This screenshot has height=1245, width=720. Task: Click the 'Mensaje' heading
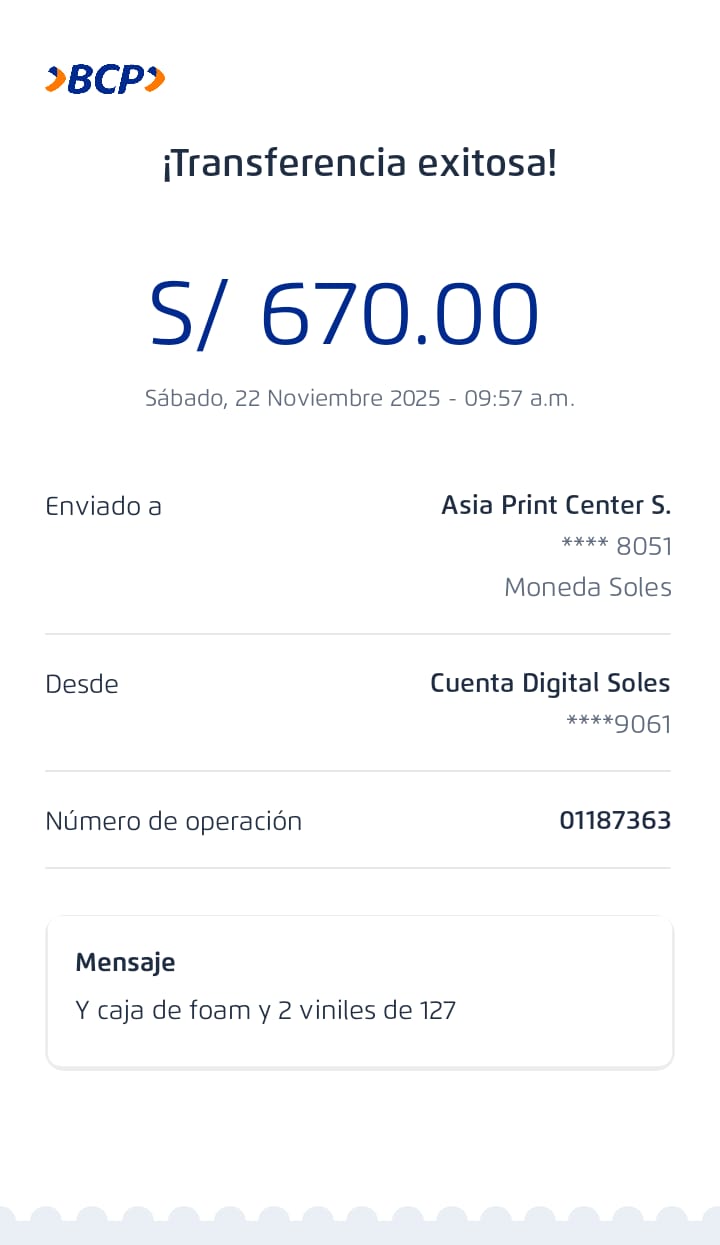tap(125, 962)
